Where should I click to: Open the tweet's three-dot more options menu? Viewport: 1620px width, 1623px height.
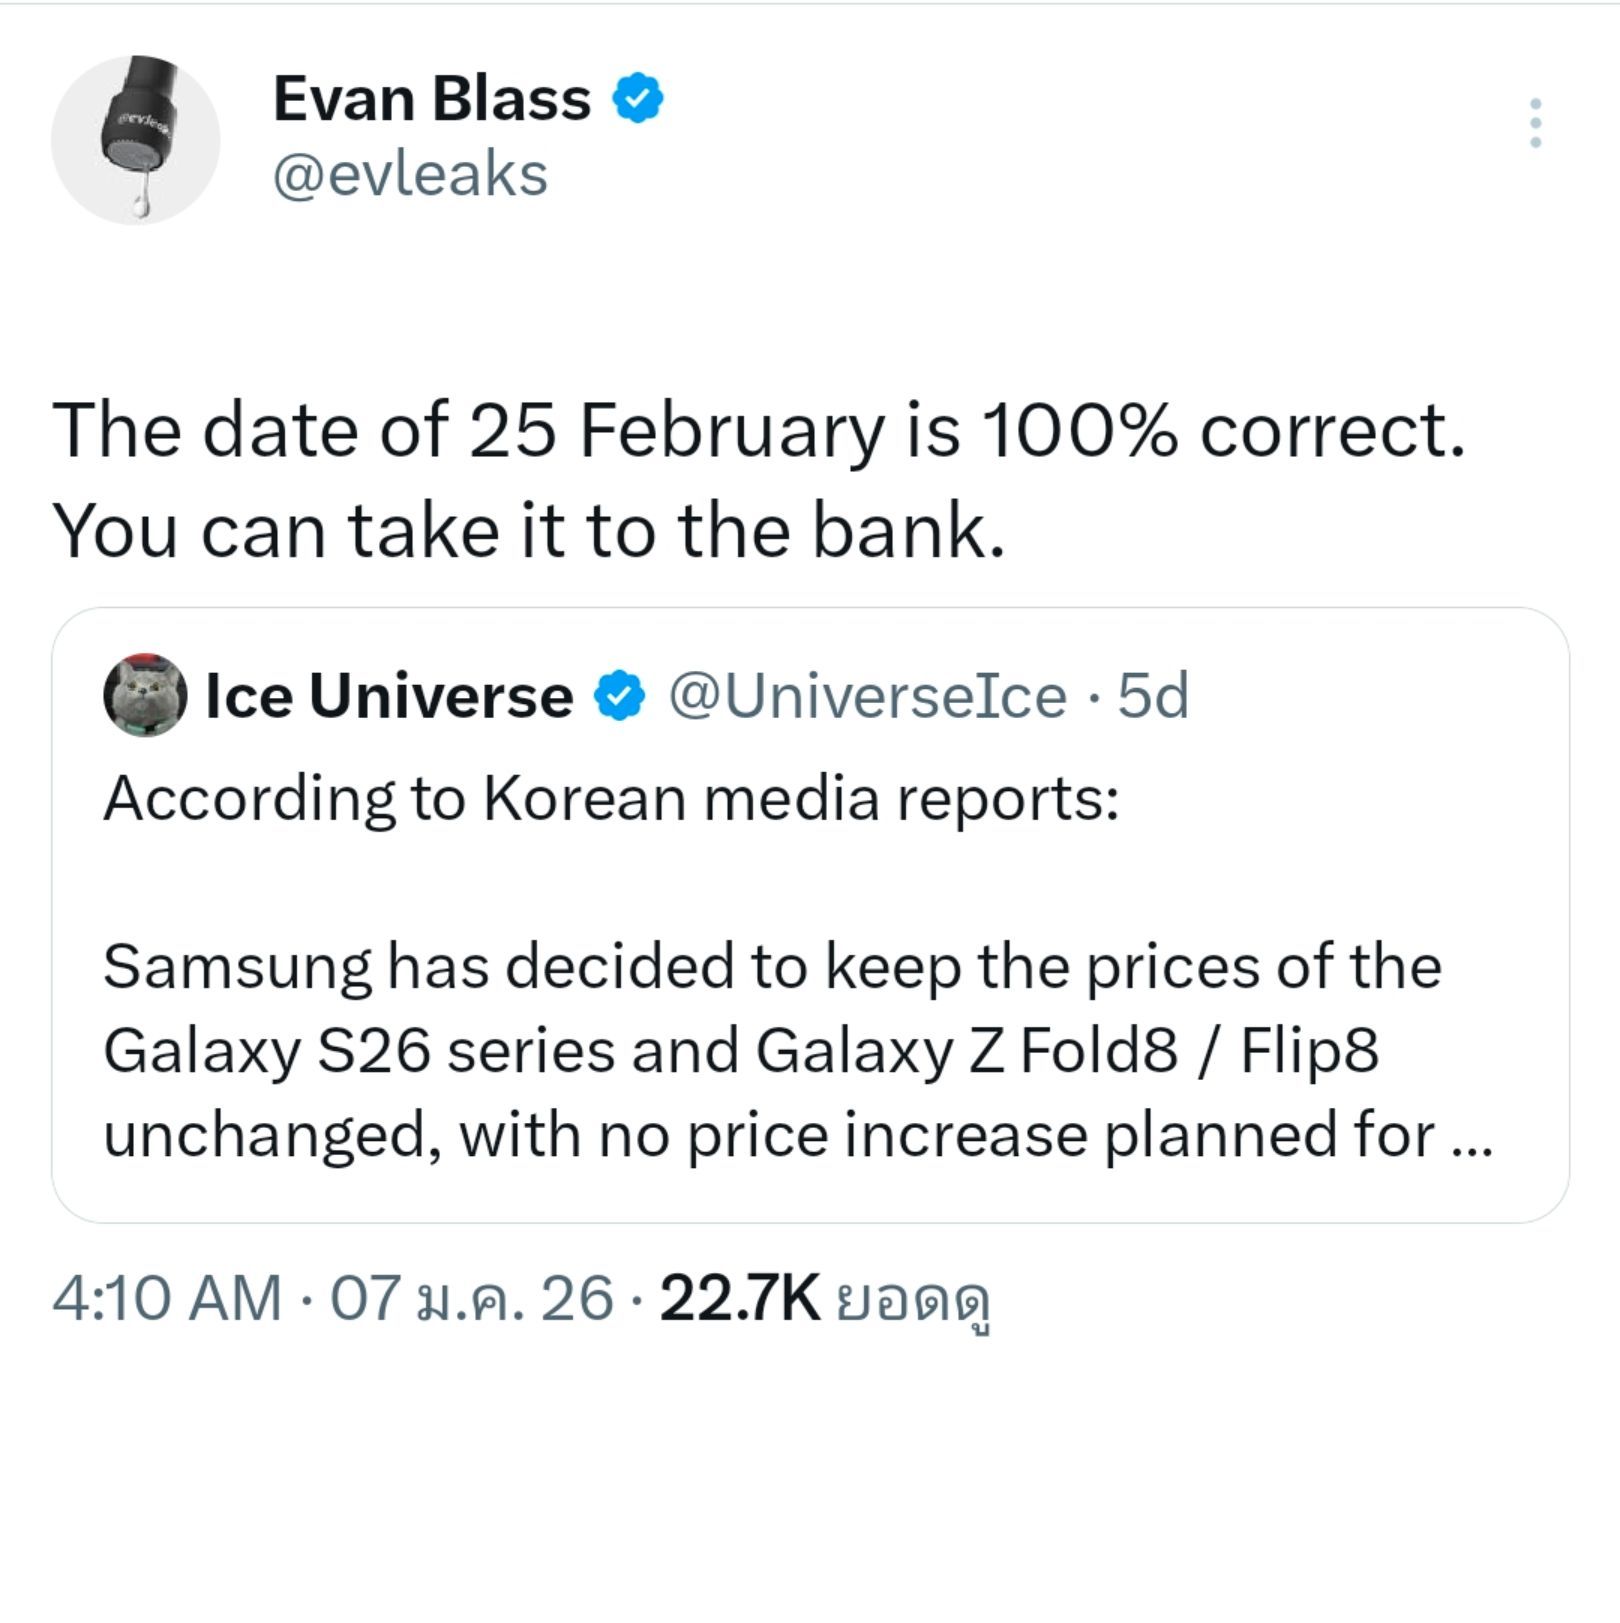click(1535, 123)
